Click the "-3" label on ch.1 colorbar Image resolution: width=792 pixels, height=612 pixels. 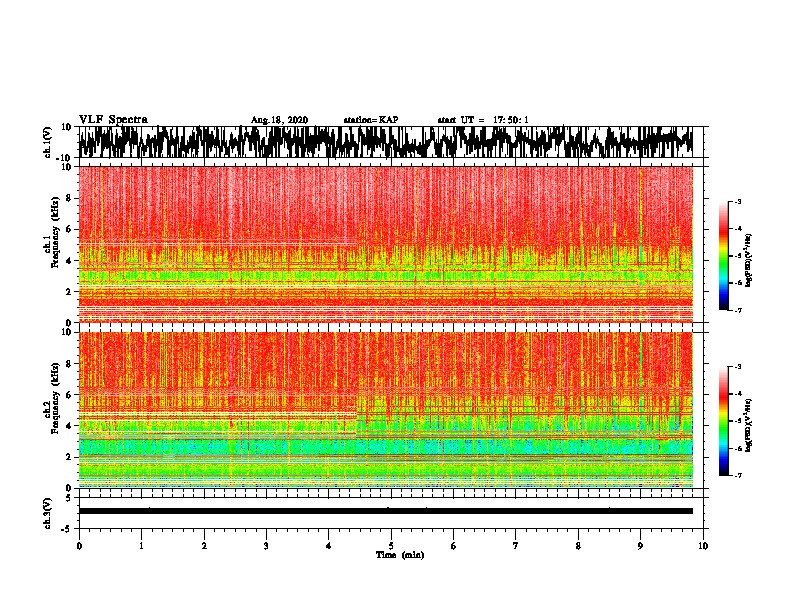pos(738,201)
